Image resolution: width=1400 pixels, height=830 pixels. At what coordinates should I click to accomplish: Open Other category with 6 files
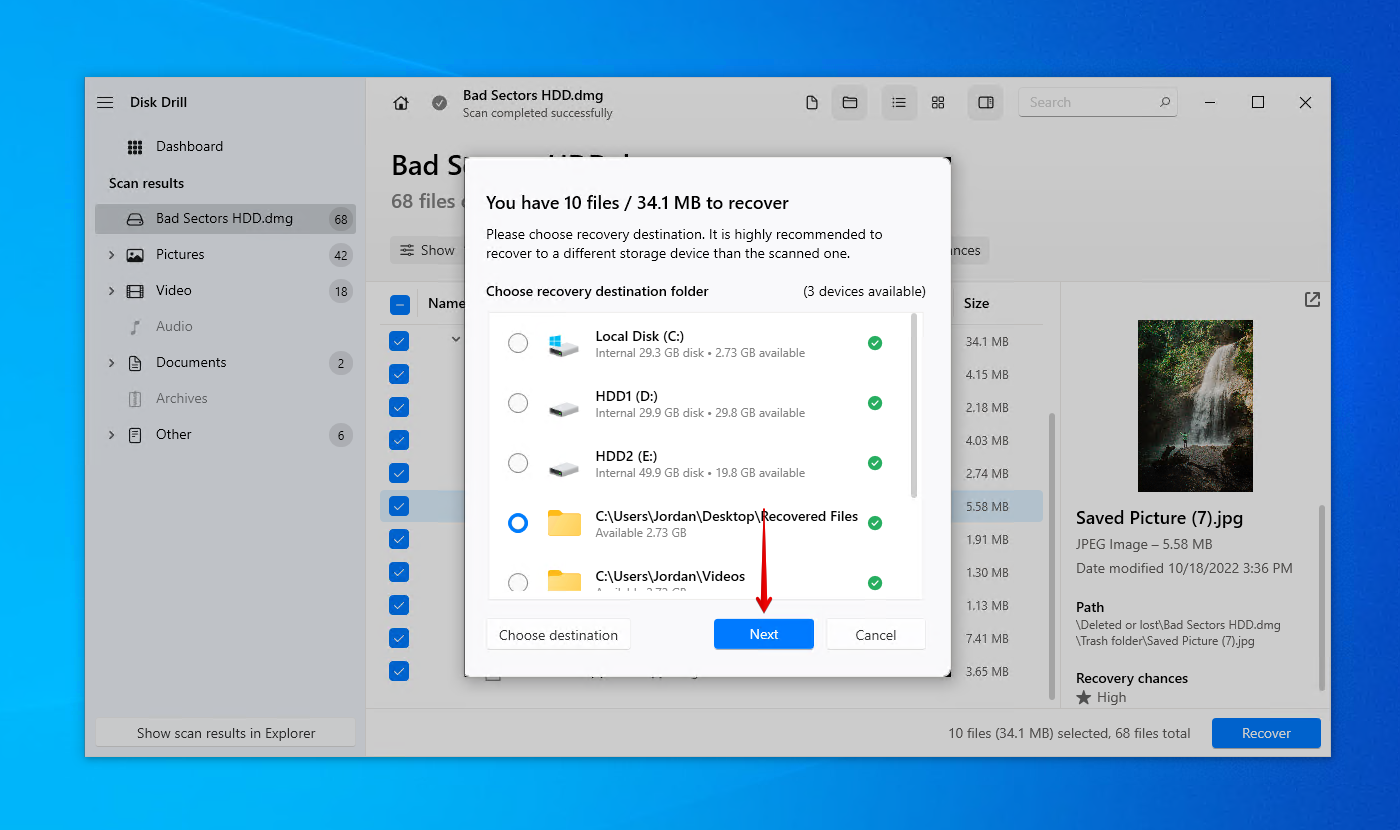point(225,435)
